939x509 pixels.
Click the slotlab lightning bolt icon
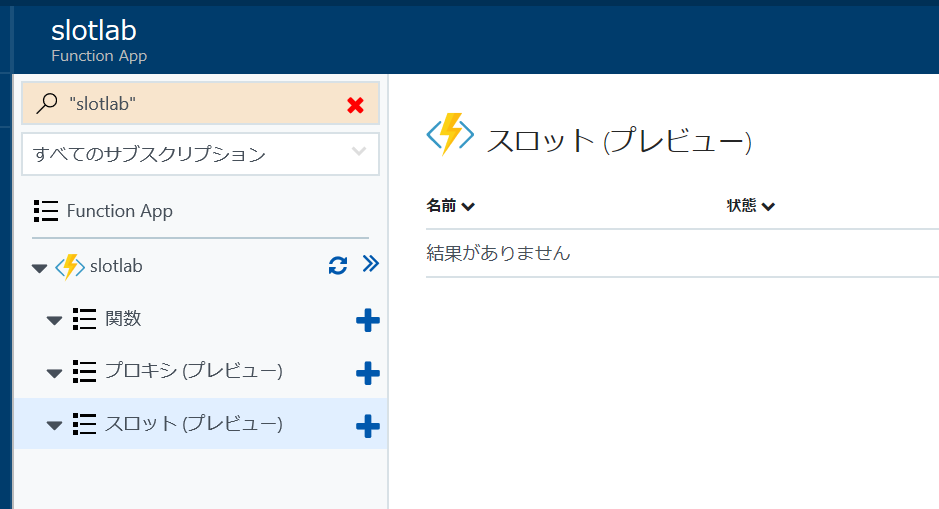pos(70,266)
